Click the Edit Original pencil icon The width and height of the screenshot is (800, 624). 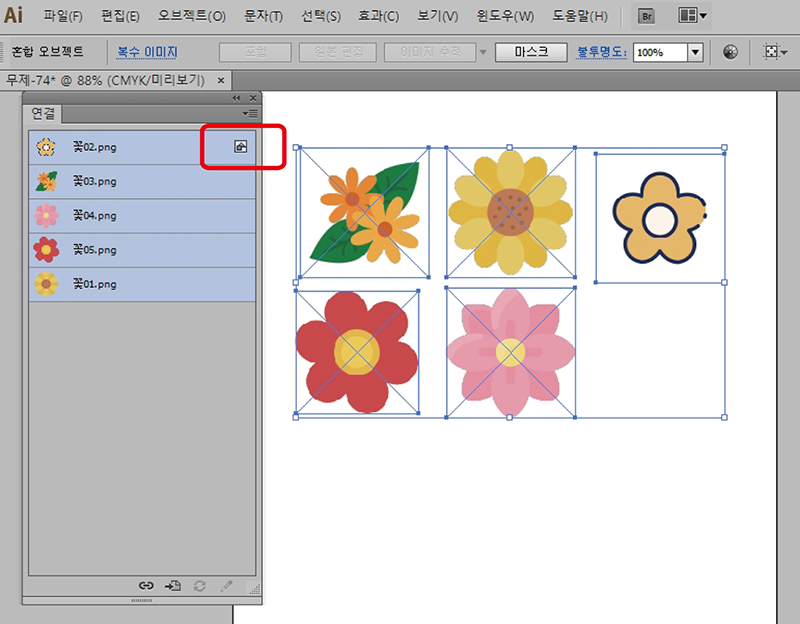point(227,586)
